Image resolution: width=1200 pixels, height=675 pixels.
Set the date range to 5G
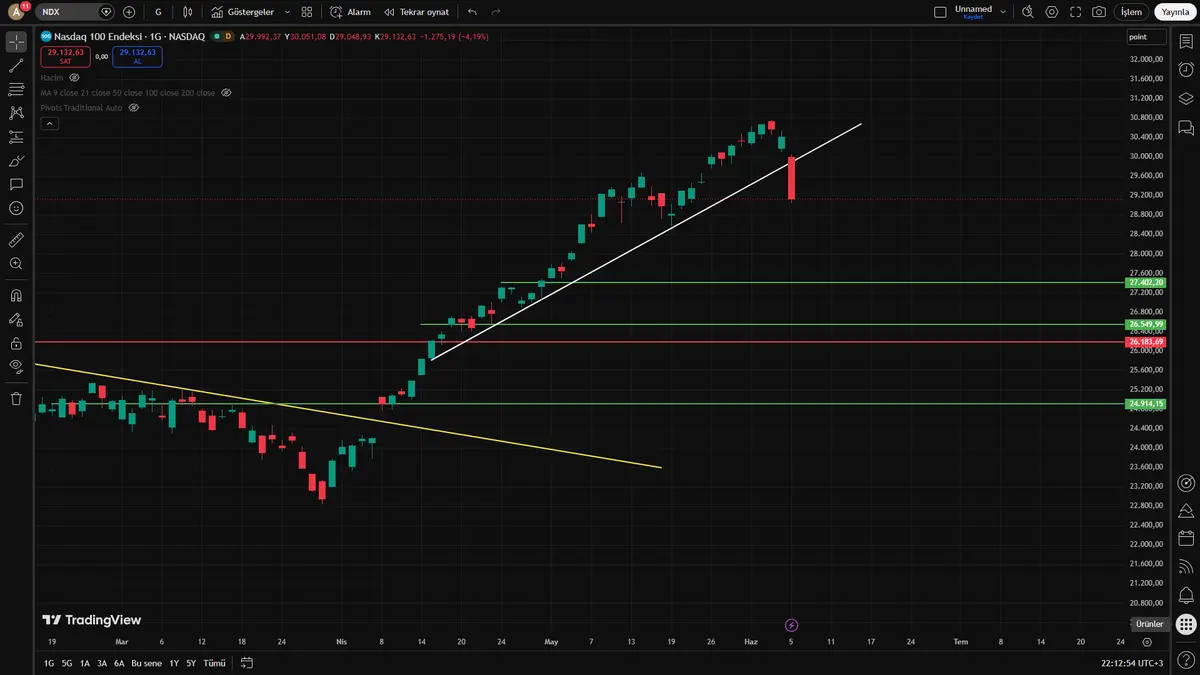pyautogui.click(x=67, y=663)
